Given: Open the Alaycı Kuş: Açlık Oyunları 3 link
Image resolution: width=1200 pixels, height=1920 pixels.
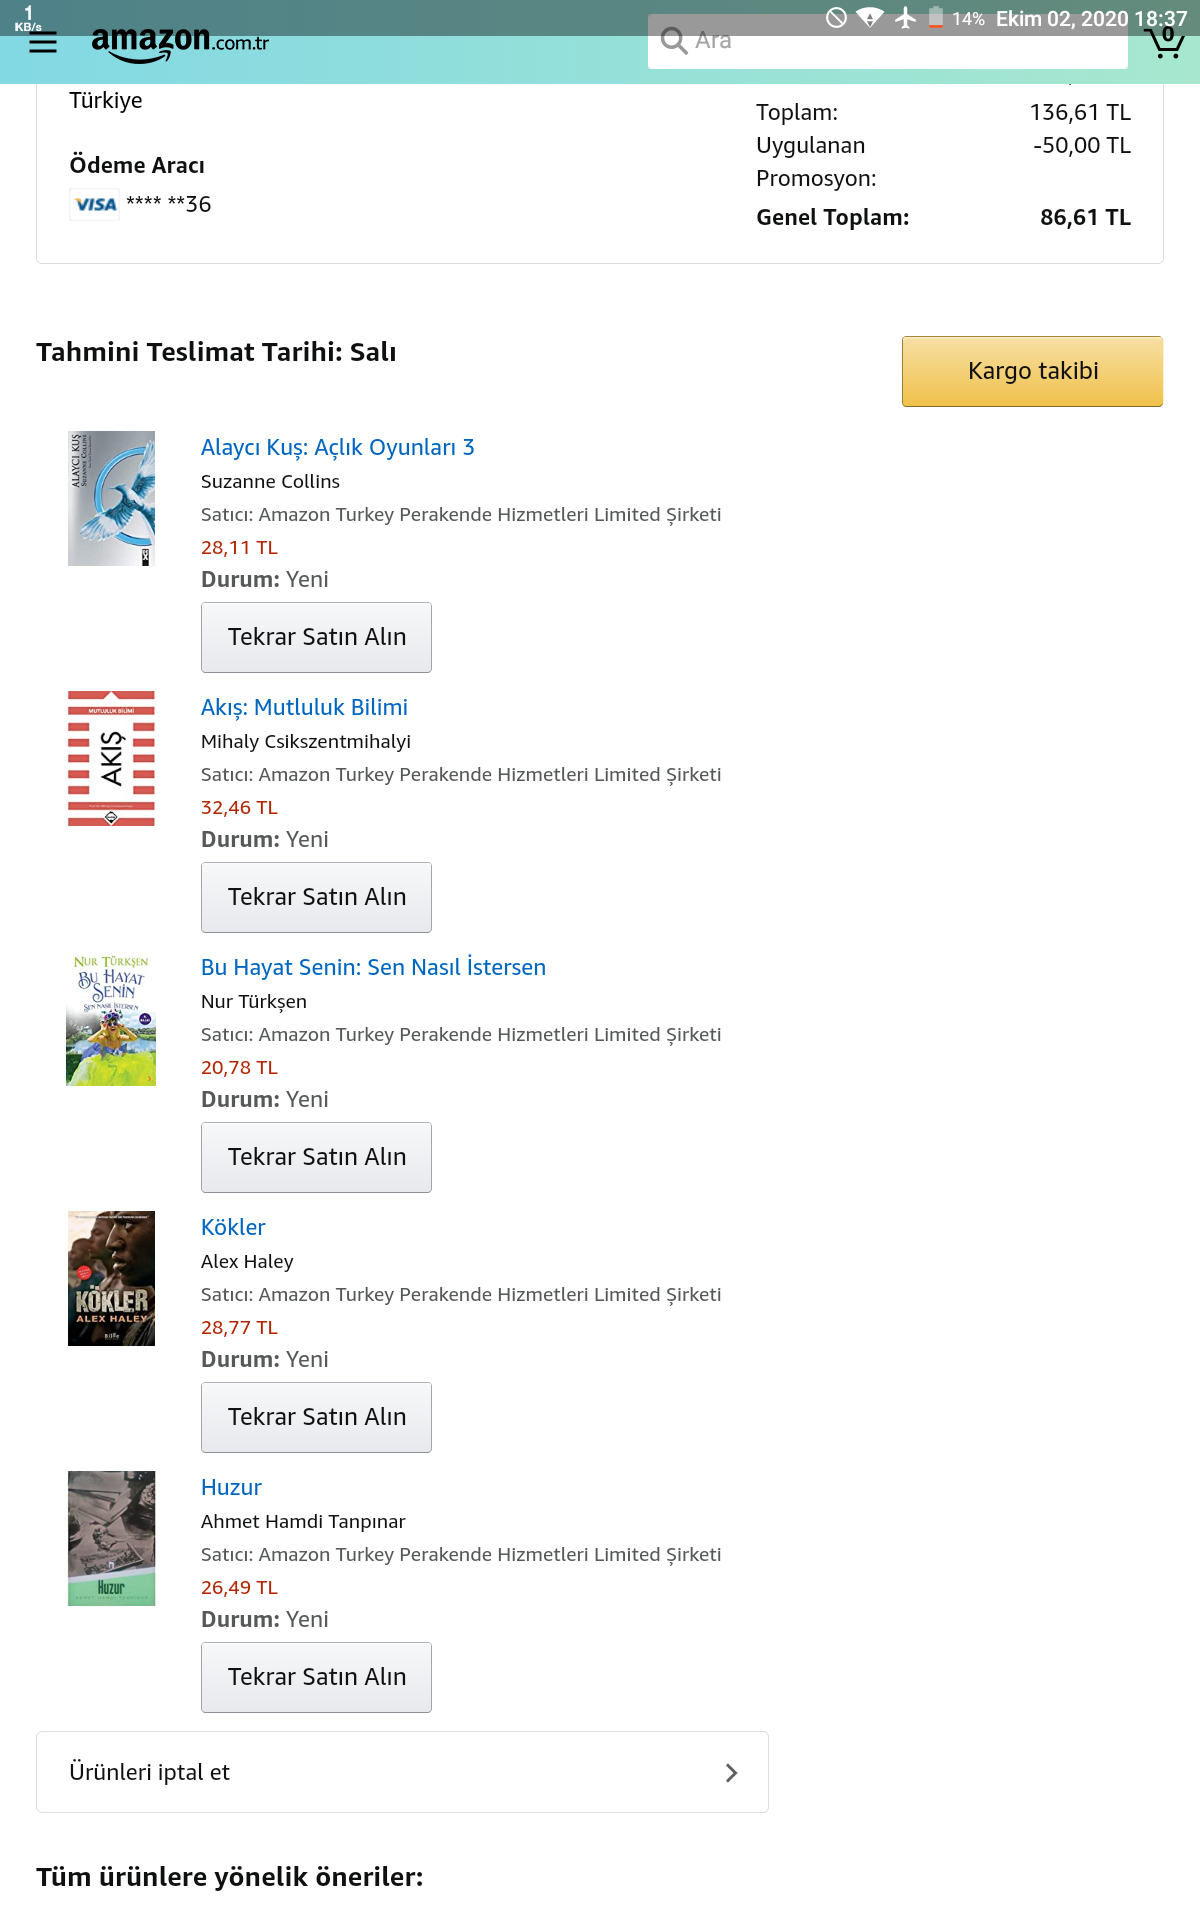Looking at the screenshot, I should [x=337, y=447].
